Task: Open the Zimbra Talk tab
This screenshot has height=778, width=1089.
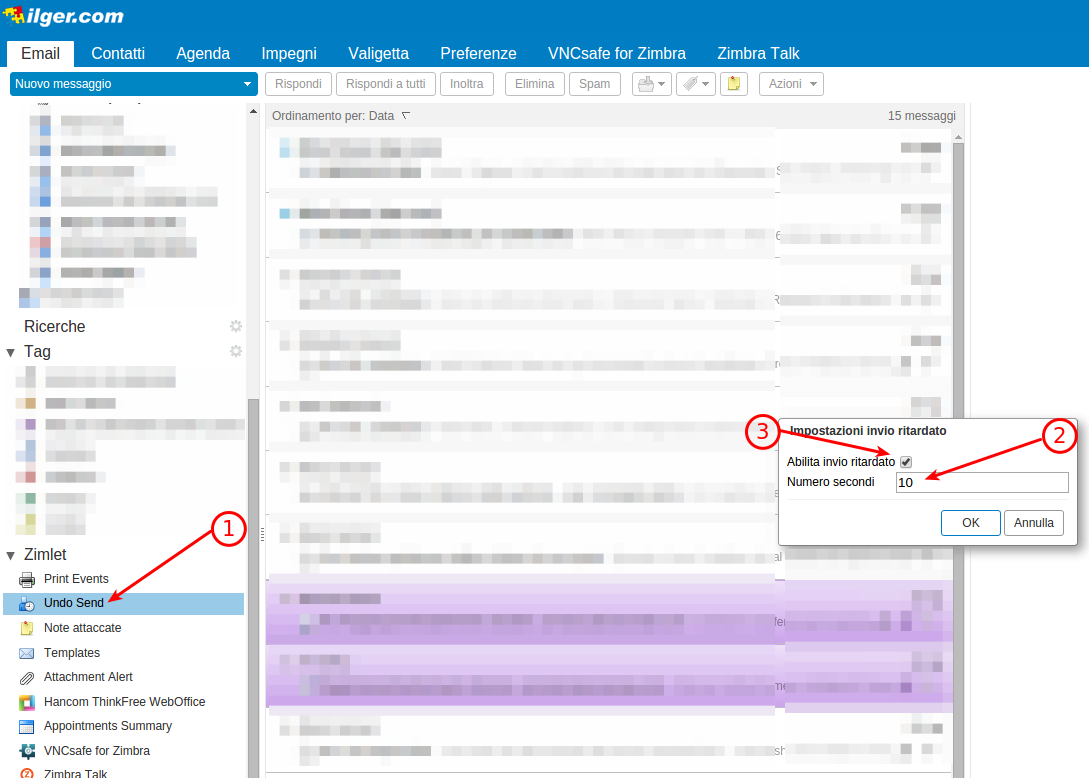Action: (x=758, y=53)
